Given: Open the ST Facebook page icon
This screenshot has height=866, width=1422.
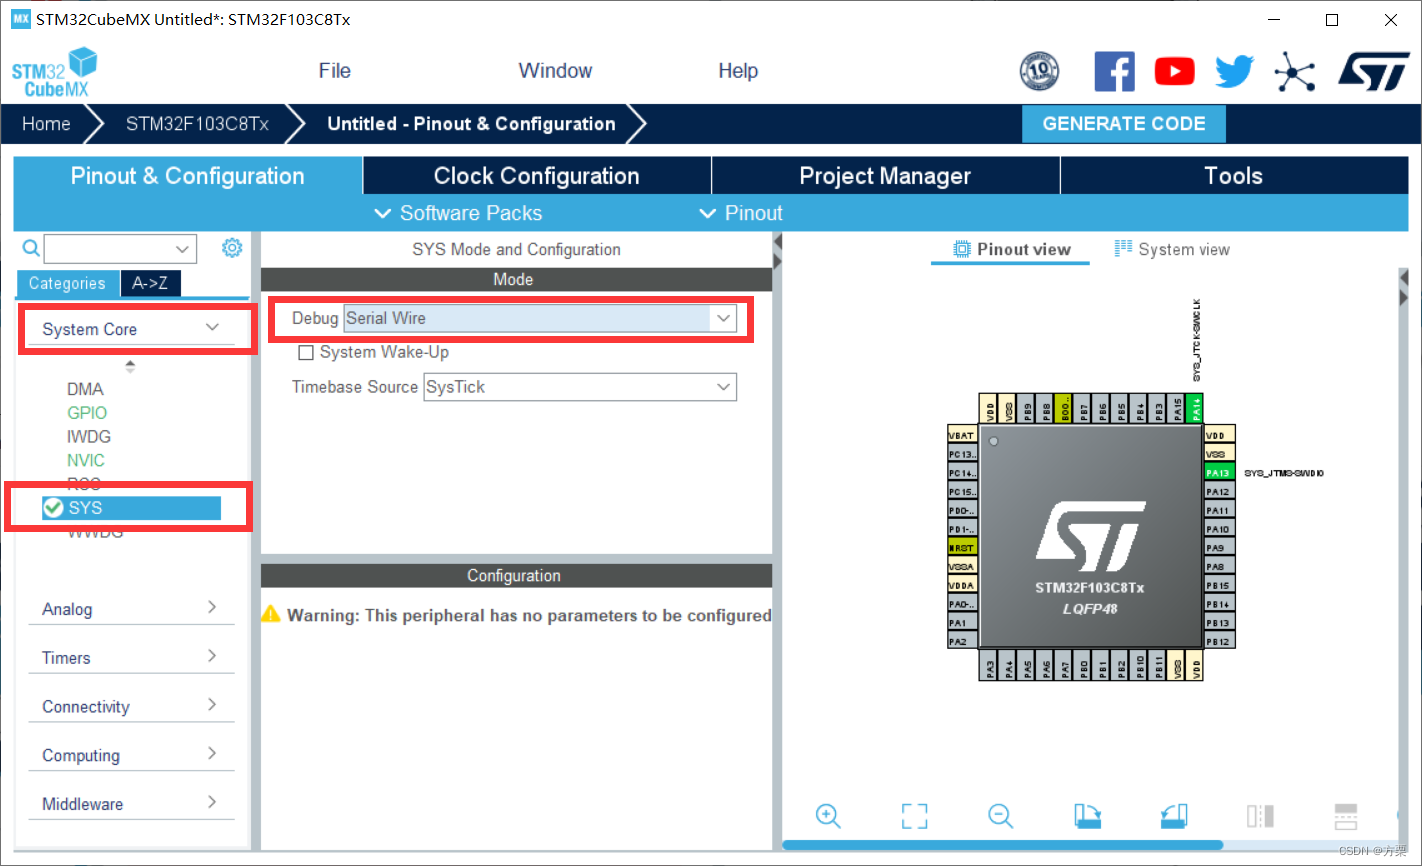Looking at the screenshot, I should click(1115, 71).
